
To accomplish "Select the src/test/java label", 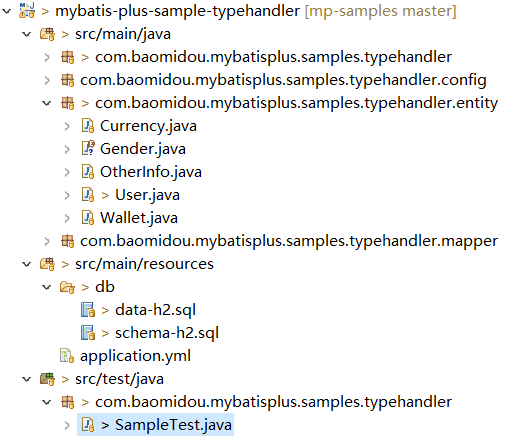I will 119,379.
